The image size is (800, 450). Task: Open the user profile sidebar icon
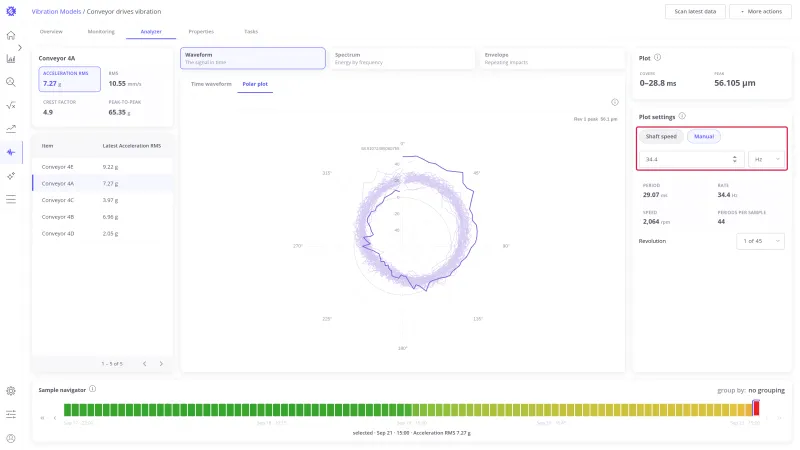[x=11, y=438]
